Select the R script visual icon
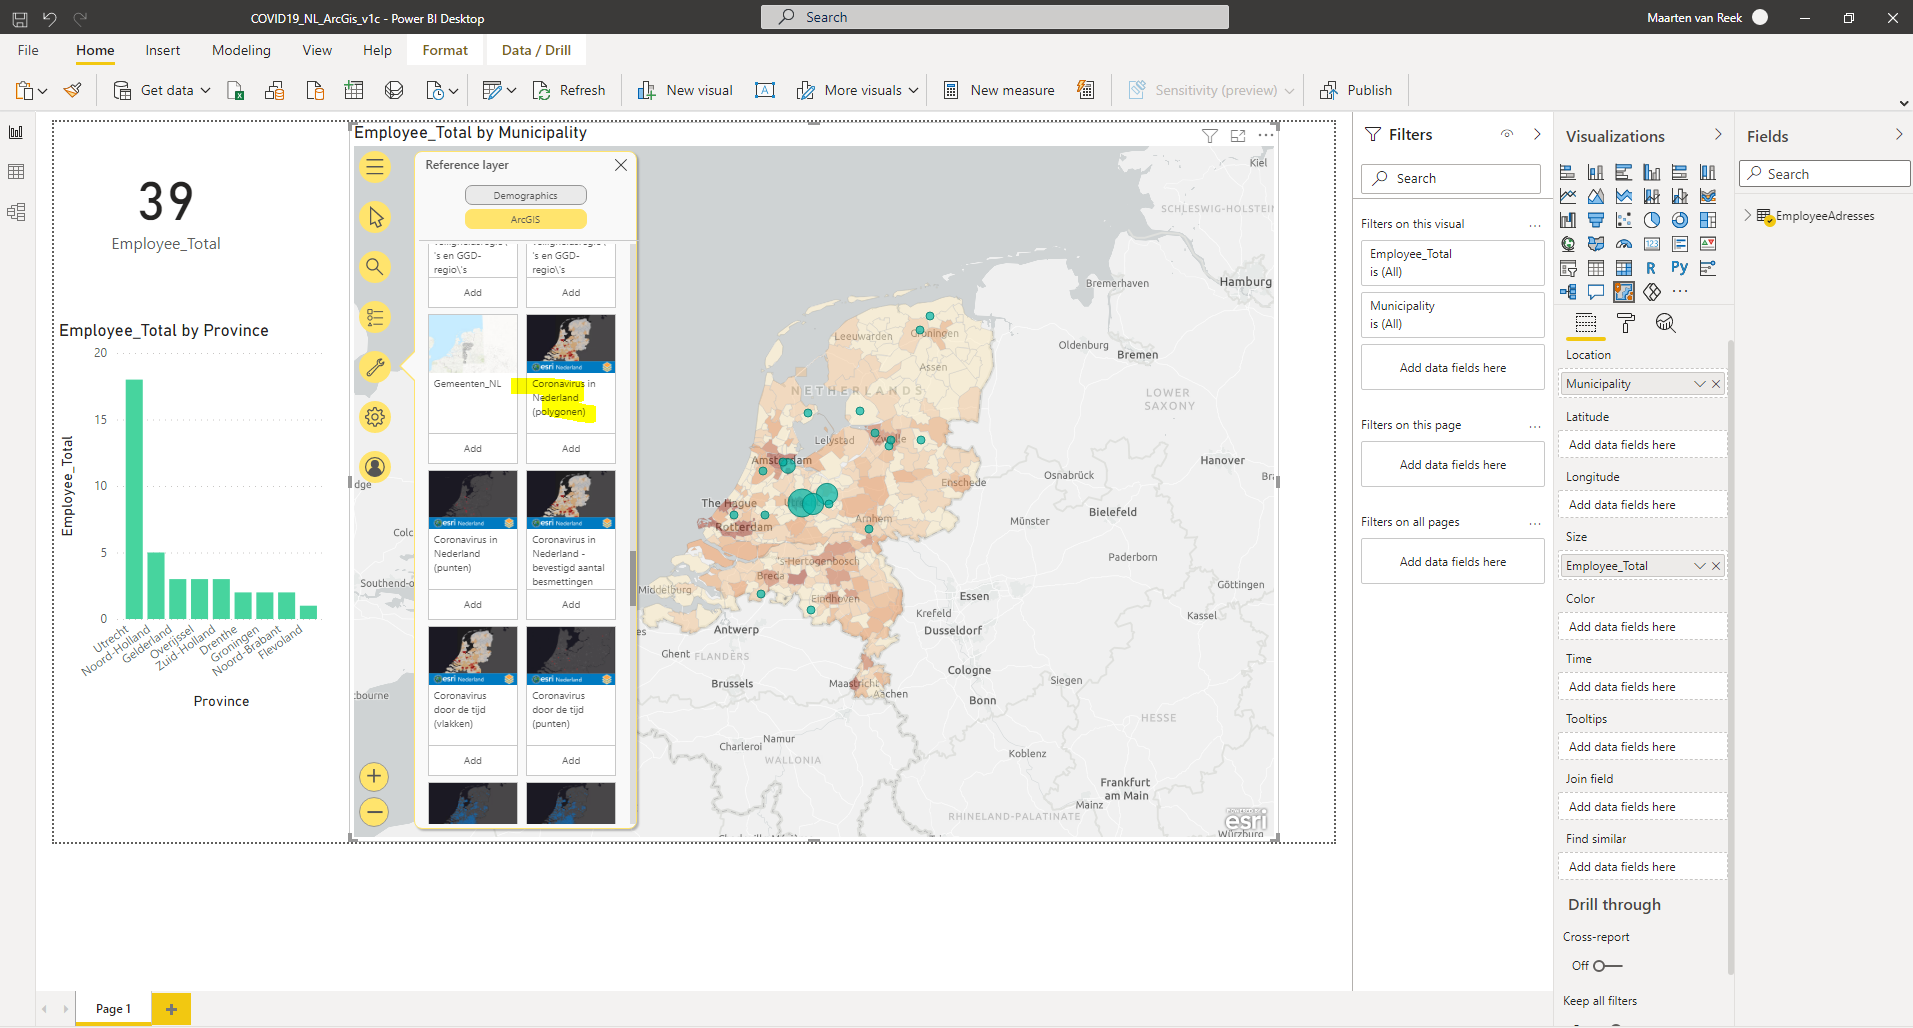 [x=1650, y=268]
